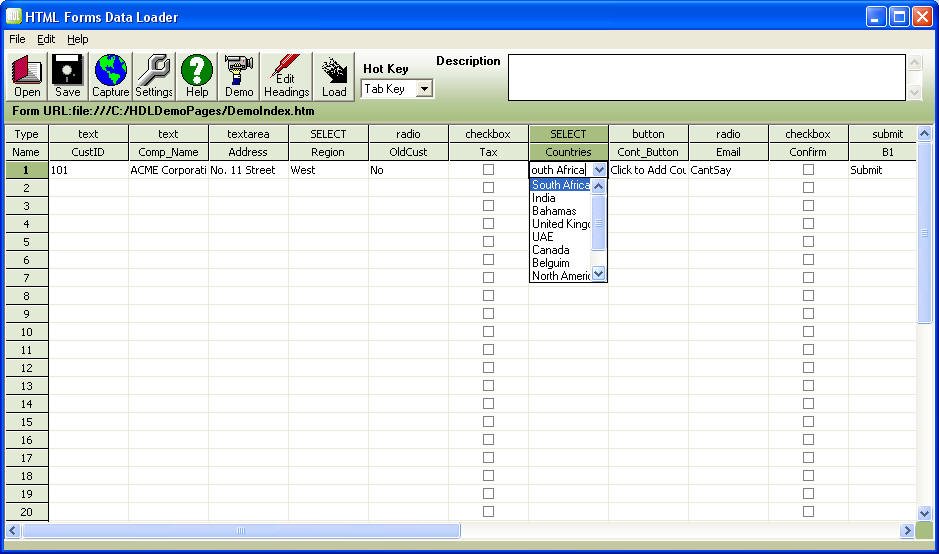Screen dimensions: 939x554
Task: Toggle the Confirm checkbox in row 1
Action: [808, 169]
